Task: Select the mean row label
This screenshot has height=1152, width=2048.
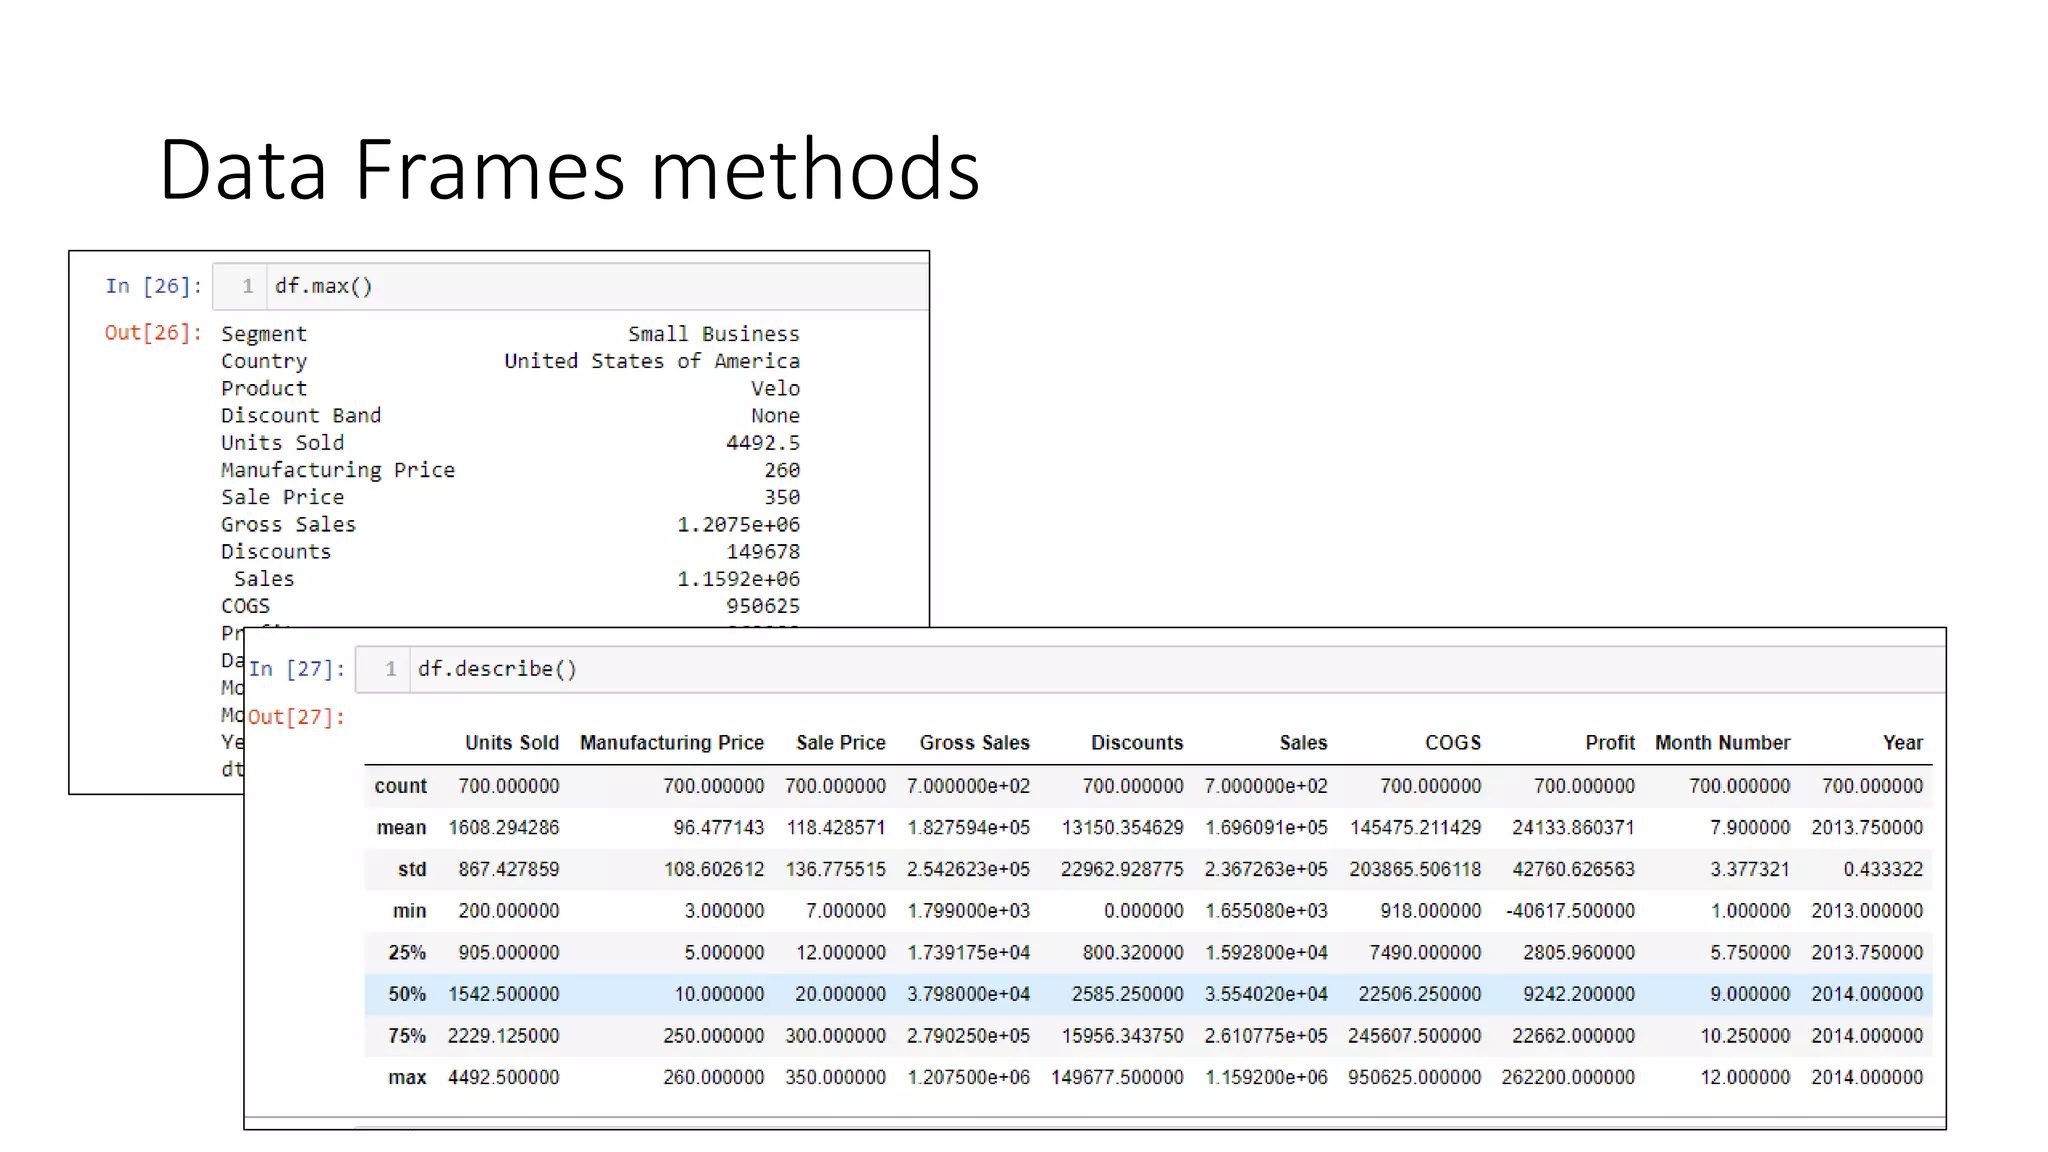Action: [x=402, y=828]
